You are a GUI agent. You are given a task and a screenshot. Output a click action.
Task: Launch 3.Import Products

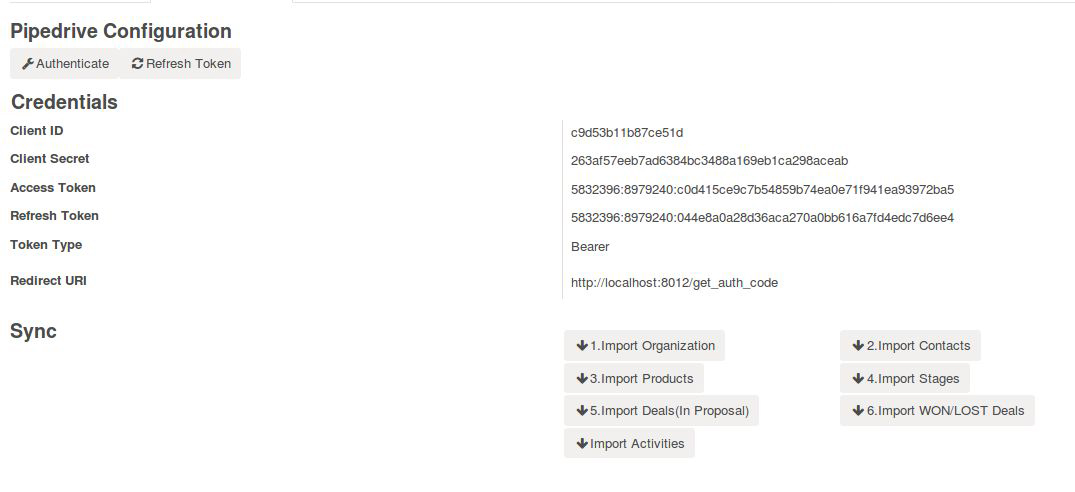[634, 378]
